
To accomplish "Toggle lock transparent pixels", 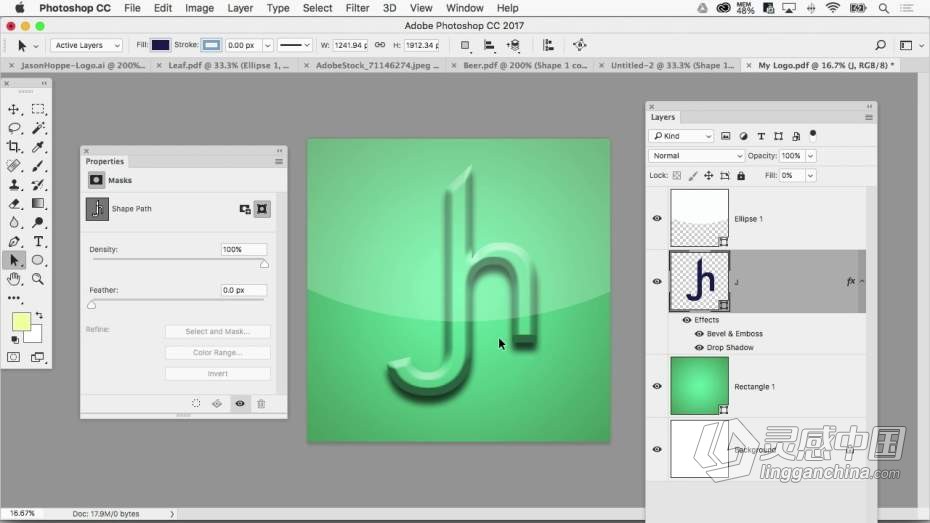I will point(677,176).
